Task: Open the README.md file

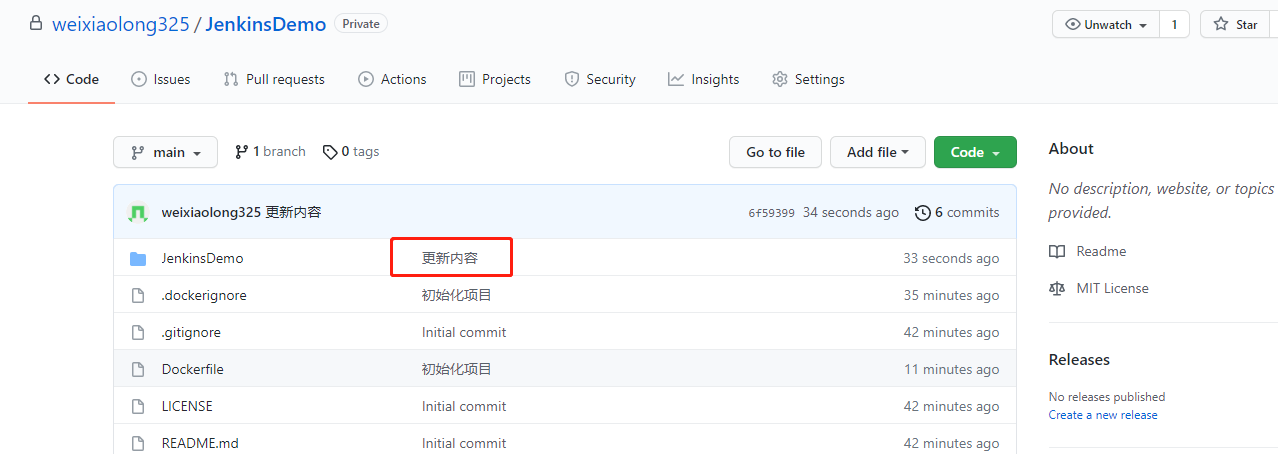Action: pos(200,443)
